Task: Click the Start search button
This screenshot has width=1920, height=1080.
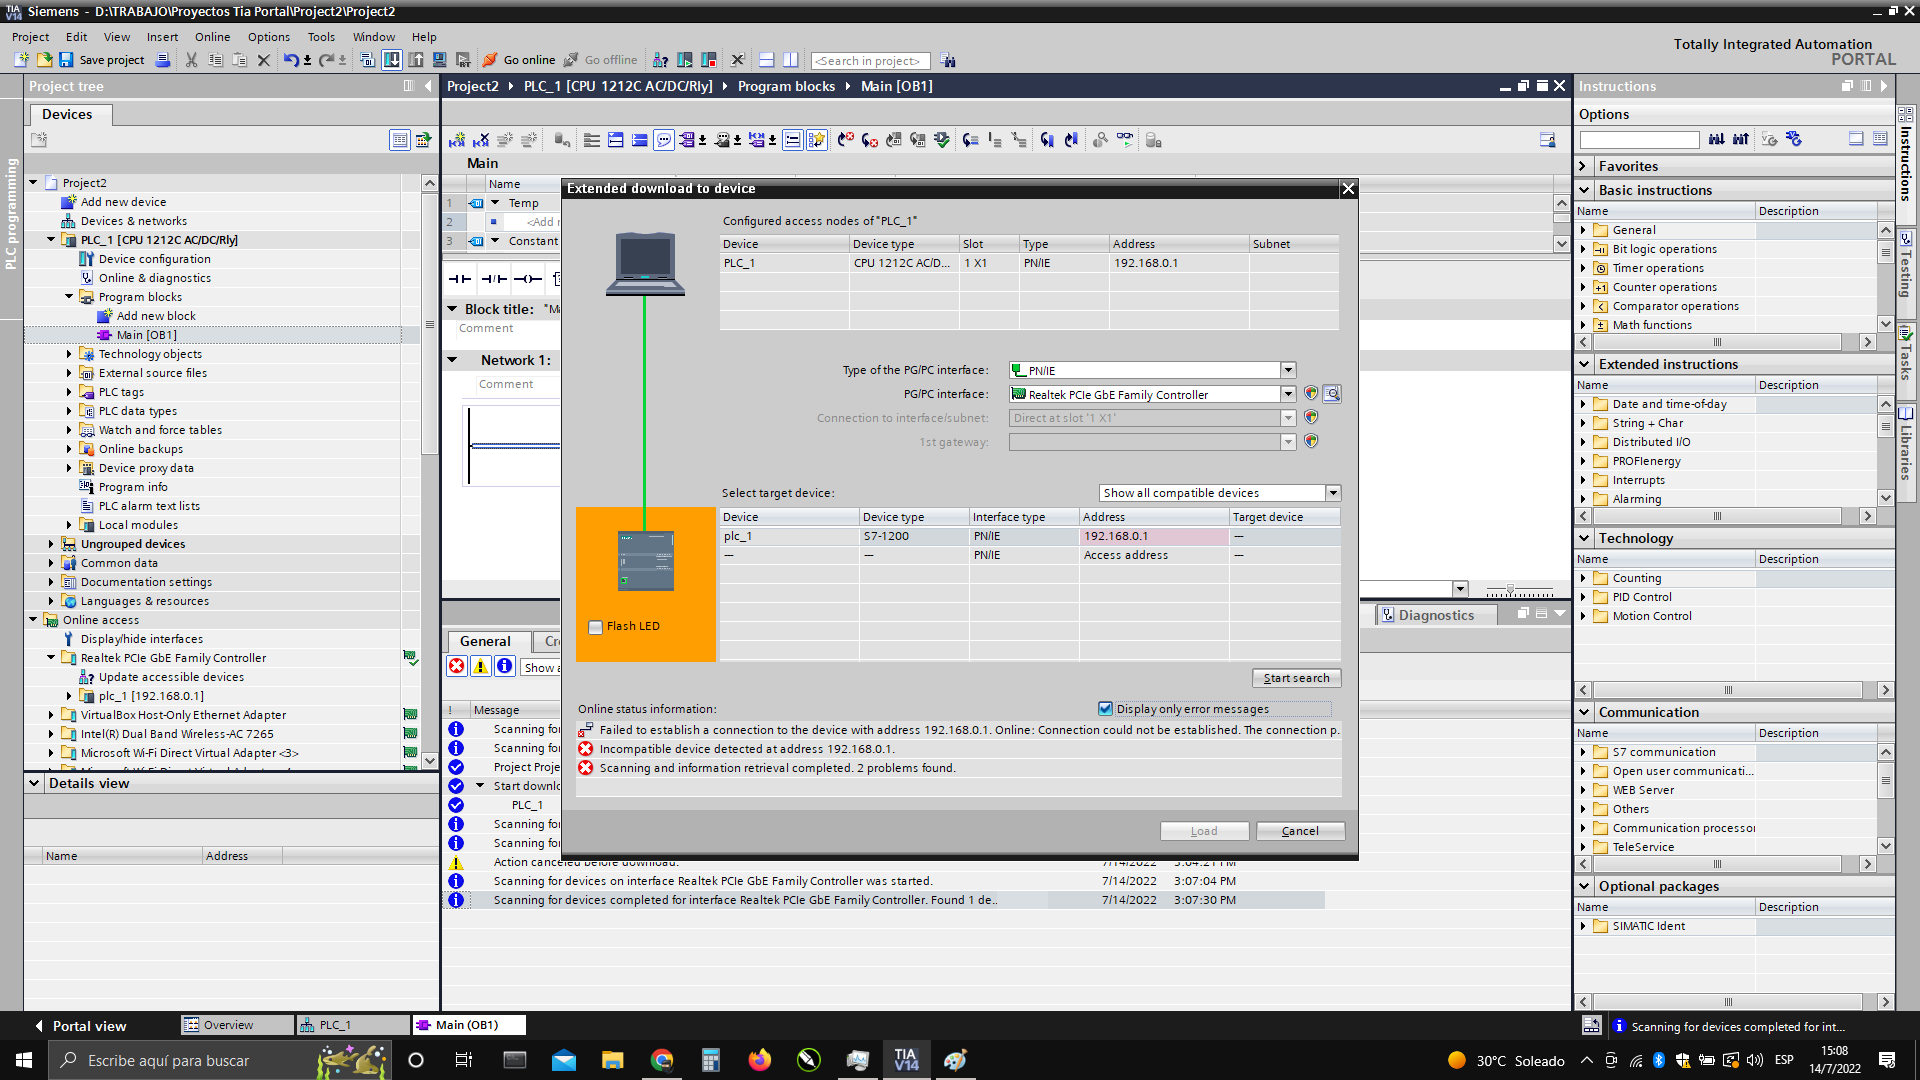Action: 1296,678
